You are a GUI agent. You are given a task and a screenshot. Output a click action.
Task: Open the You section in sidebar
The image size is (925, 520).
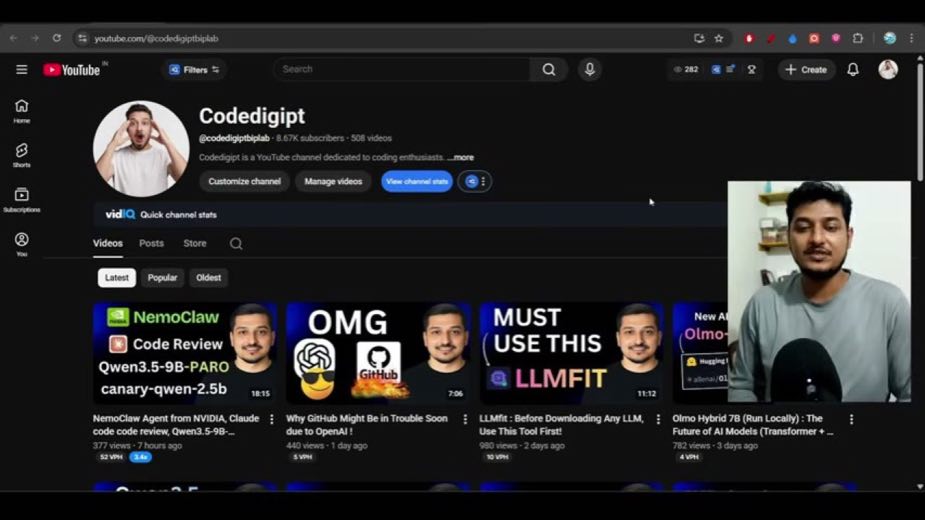click(22, 244)
